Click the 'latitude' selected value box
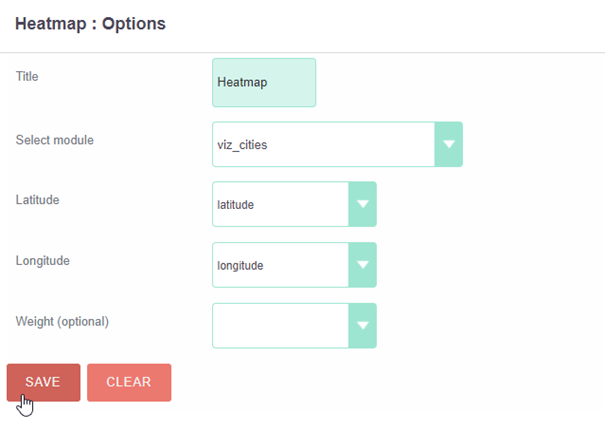Screen dimensions: 605x432 point(281,204)
